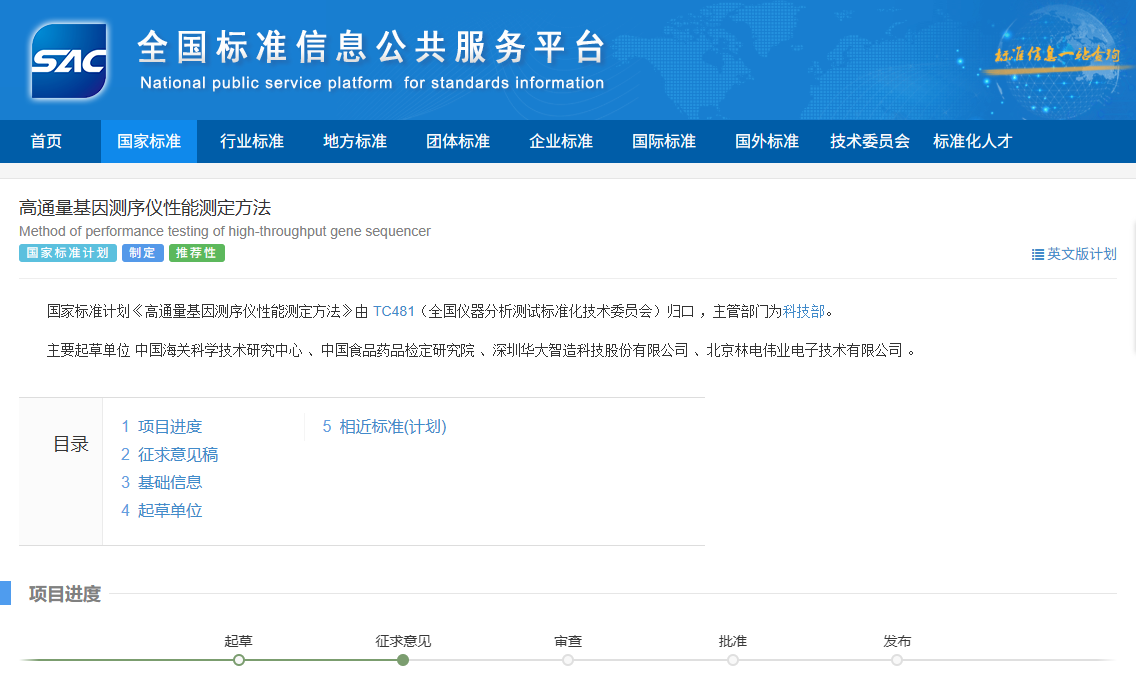Open the 企业标准 navigation item
The height and width of the screenshot is (692, 1136).
[561, 141]
